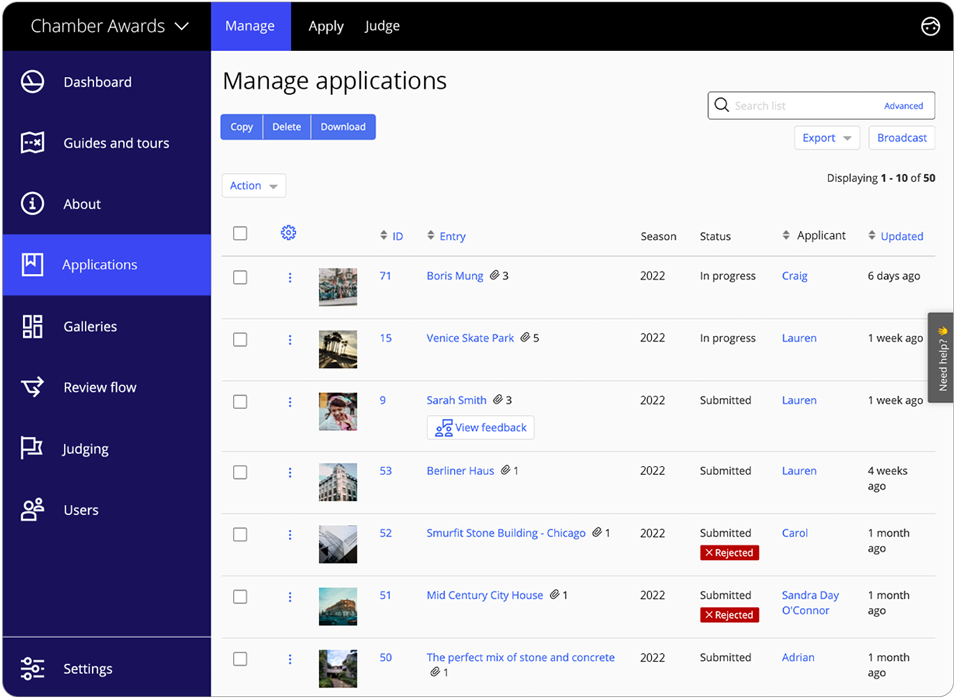Expand the Export dropdown
Image resolution: width=954 pixels, height=700 pixels.
pos(826,138)
